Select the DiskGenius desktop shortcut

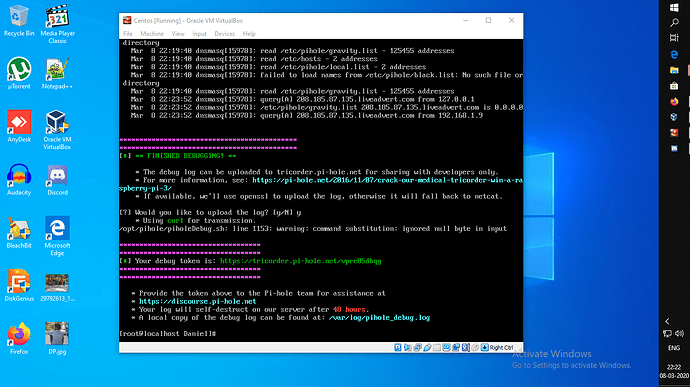pos(19,285)
